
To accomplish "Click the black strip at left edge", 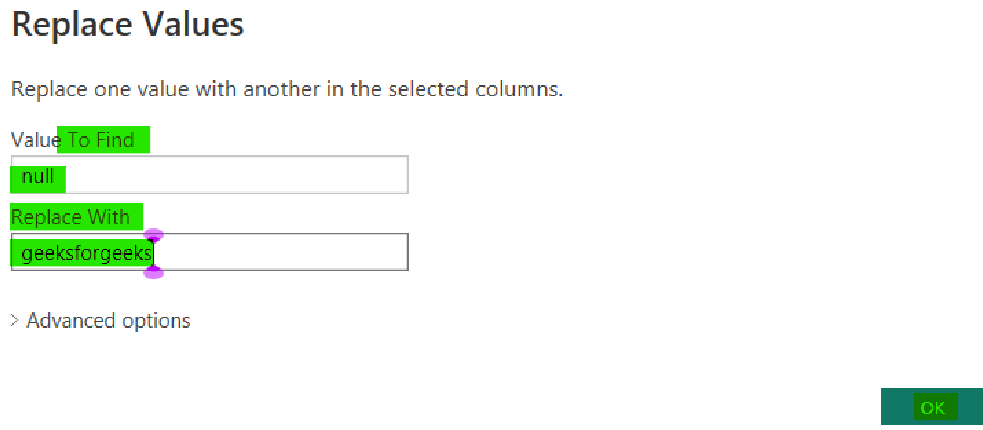I will click(x=4, y=215).
